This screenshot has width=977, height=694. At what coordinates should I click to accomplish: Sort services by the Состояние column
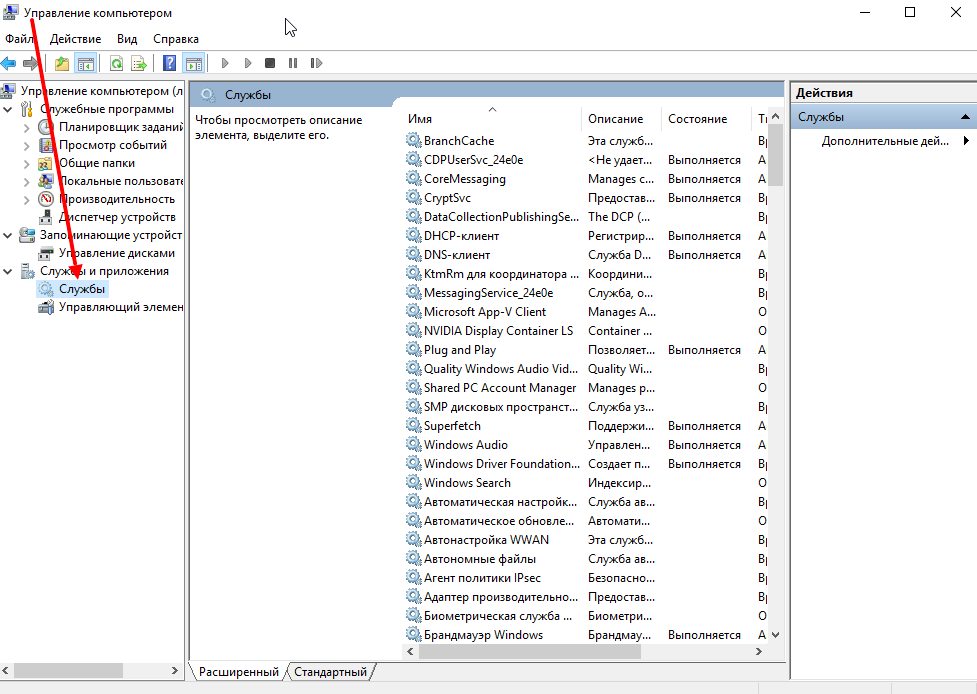coord(707,118)
